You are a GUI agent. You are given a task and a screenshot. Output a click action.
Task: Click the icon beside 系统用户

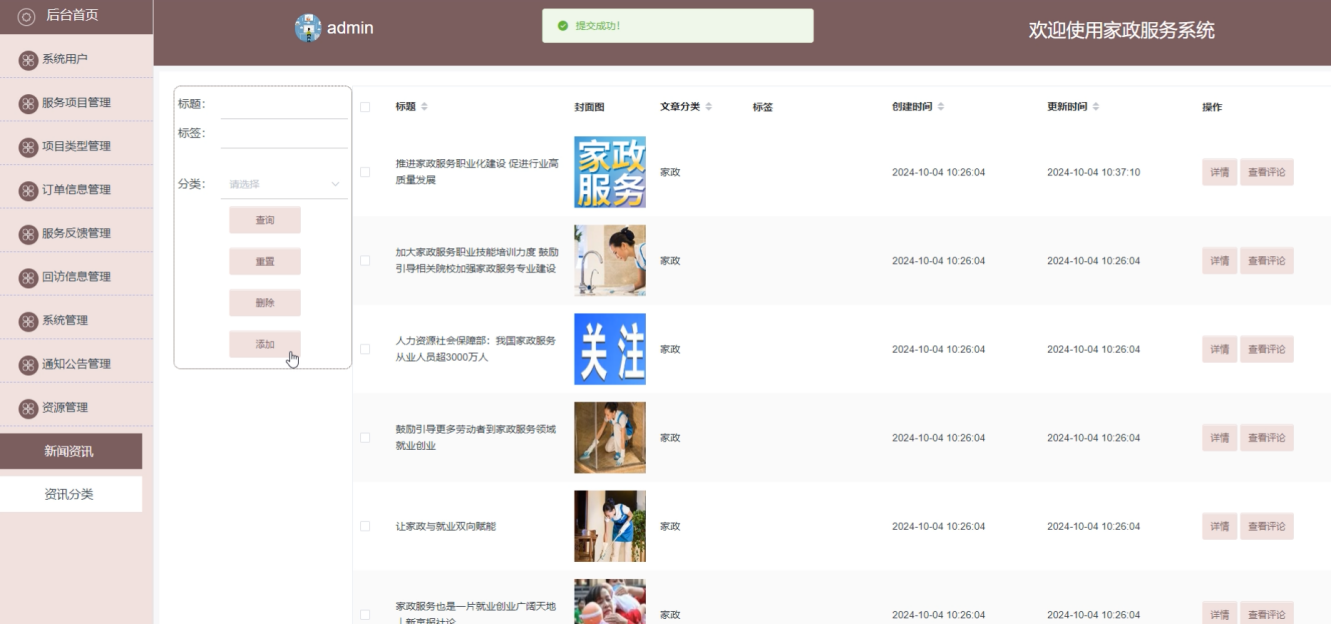[x=29, y=60]
